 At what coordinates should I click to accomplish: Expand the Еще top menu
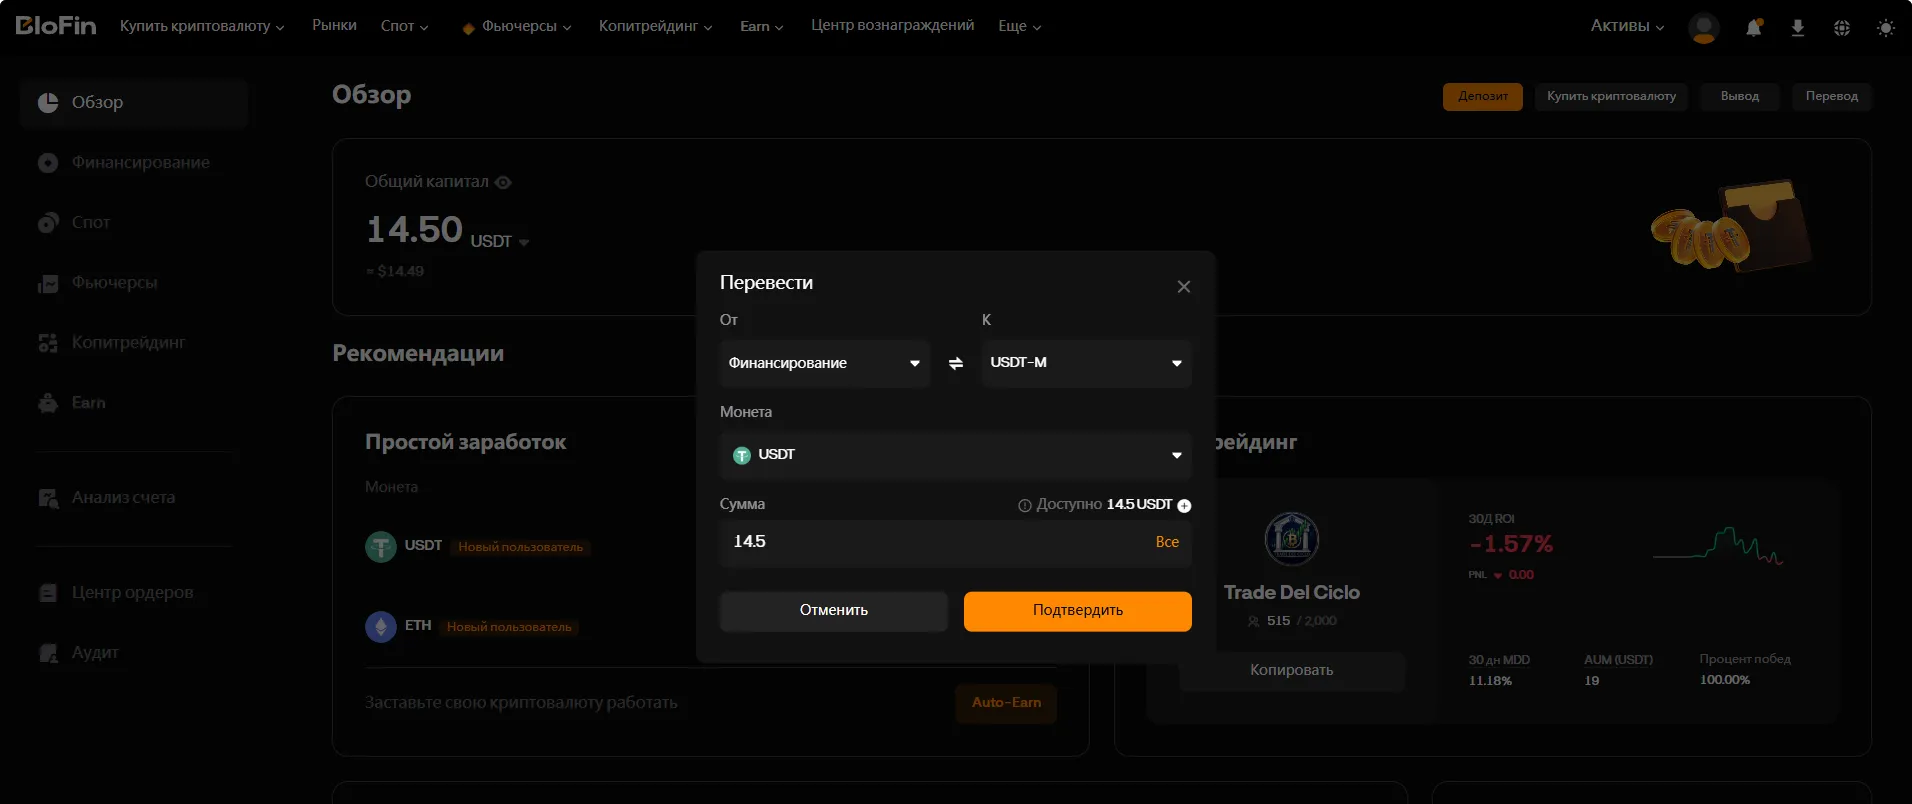[x=1020, y=26]
